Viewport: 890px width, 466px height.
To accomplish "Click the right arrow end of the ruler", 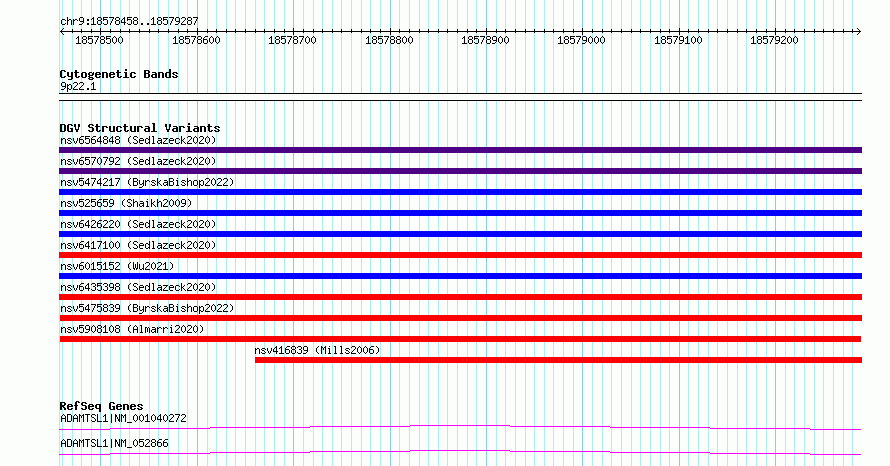I will [858, 32].
